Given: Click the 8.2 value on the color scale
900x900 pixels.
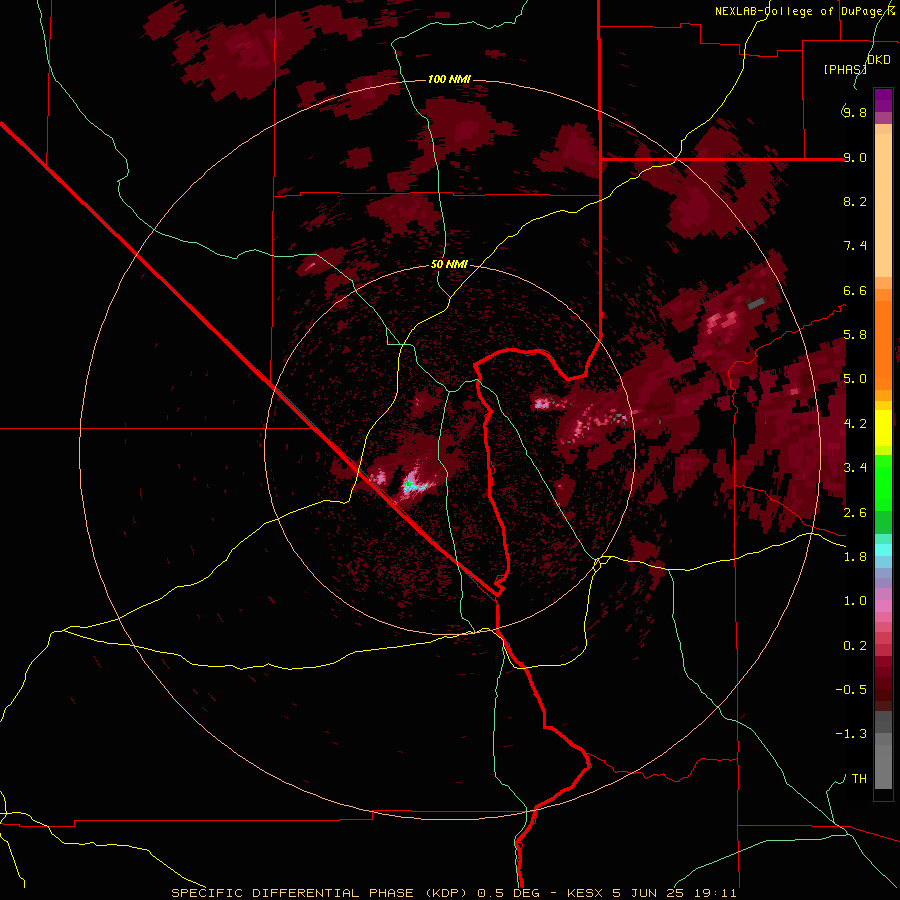Looking at the screenshot, I should tap(855, 201).
